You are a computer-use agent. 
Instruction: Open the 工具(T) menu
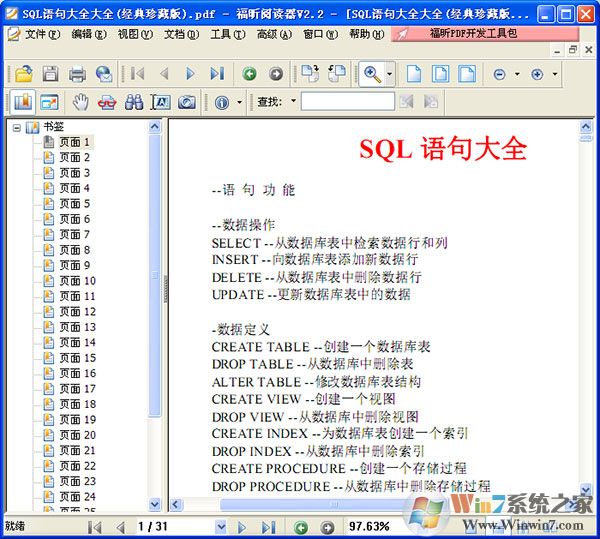pyautogui.click(x=228, y=34)
